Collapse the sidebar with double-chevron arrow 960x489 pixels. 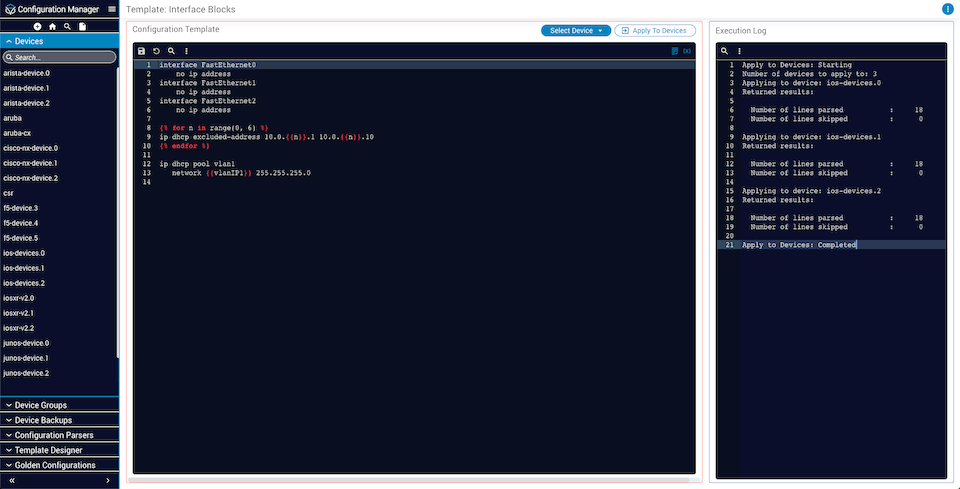click(12, 481)
